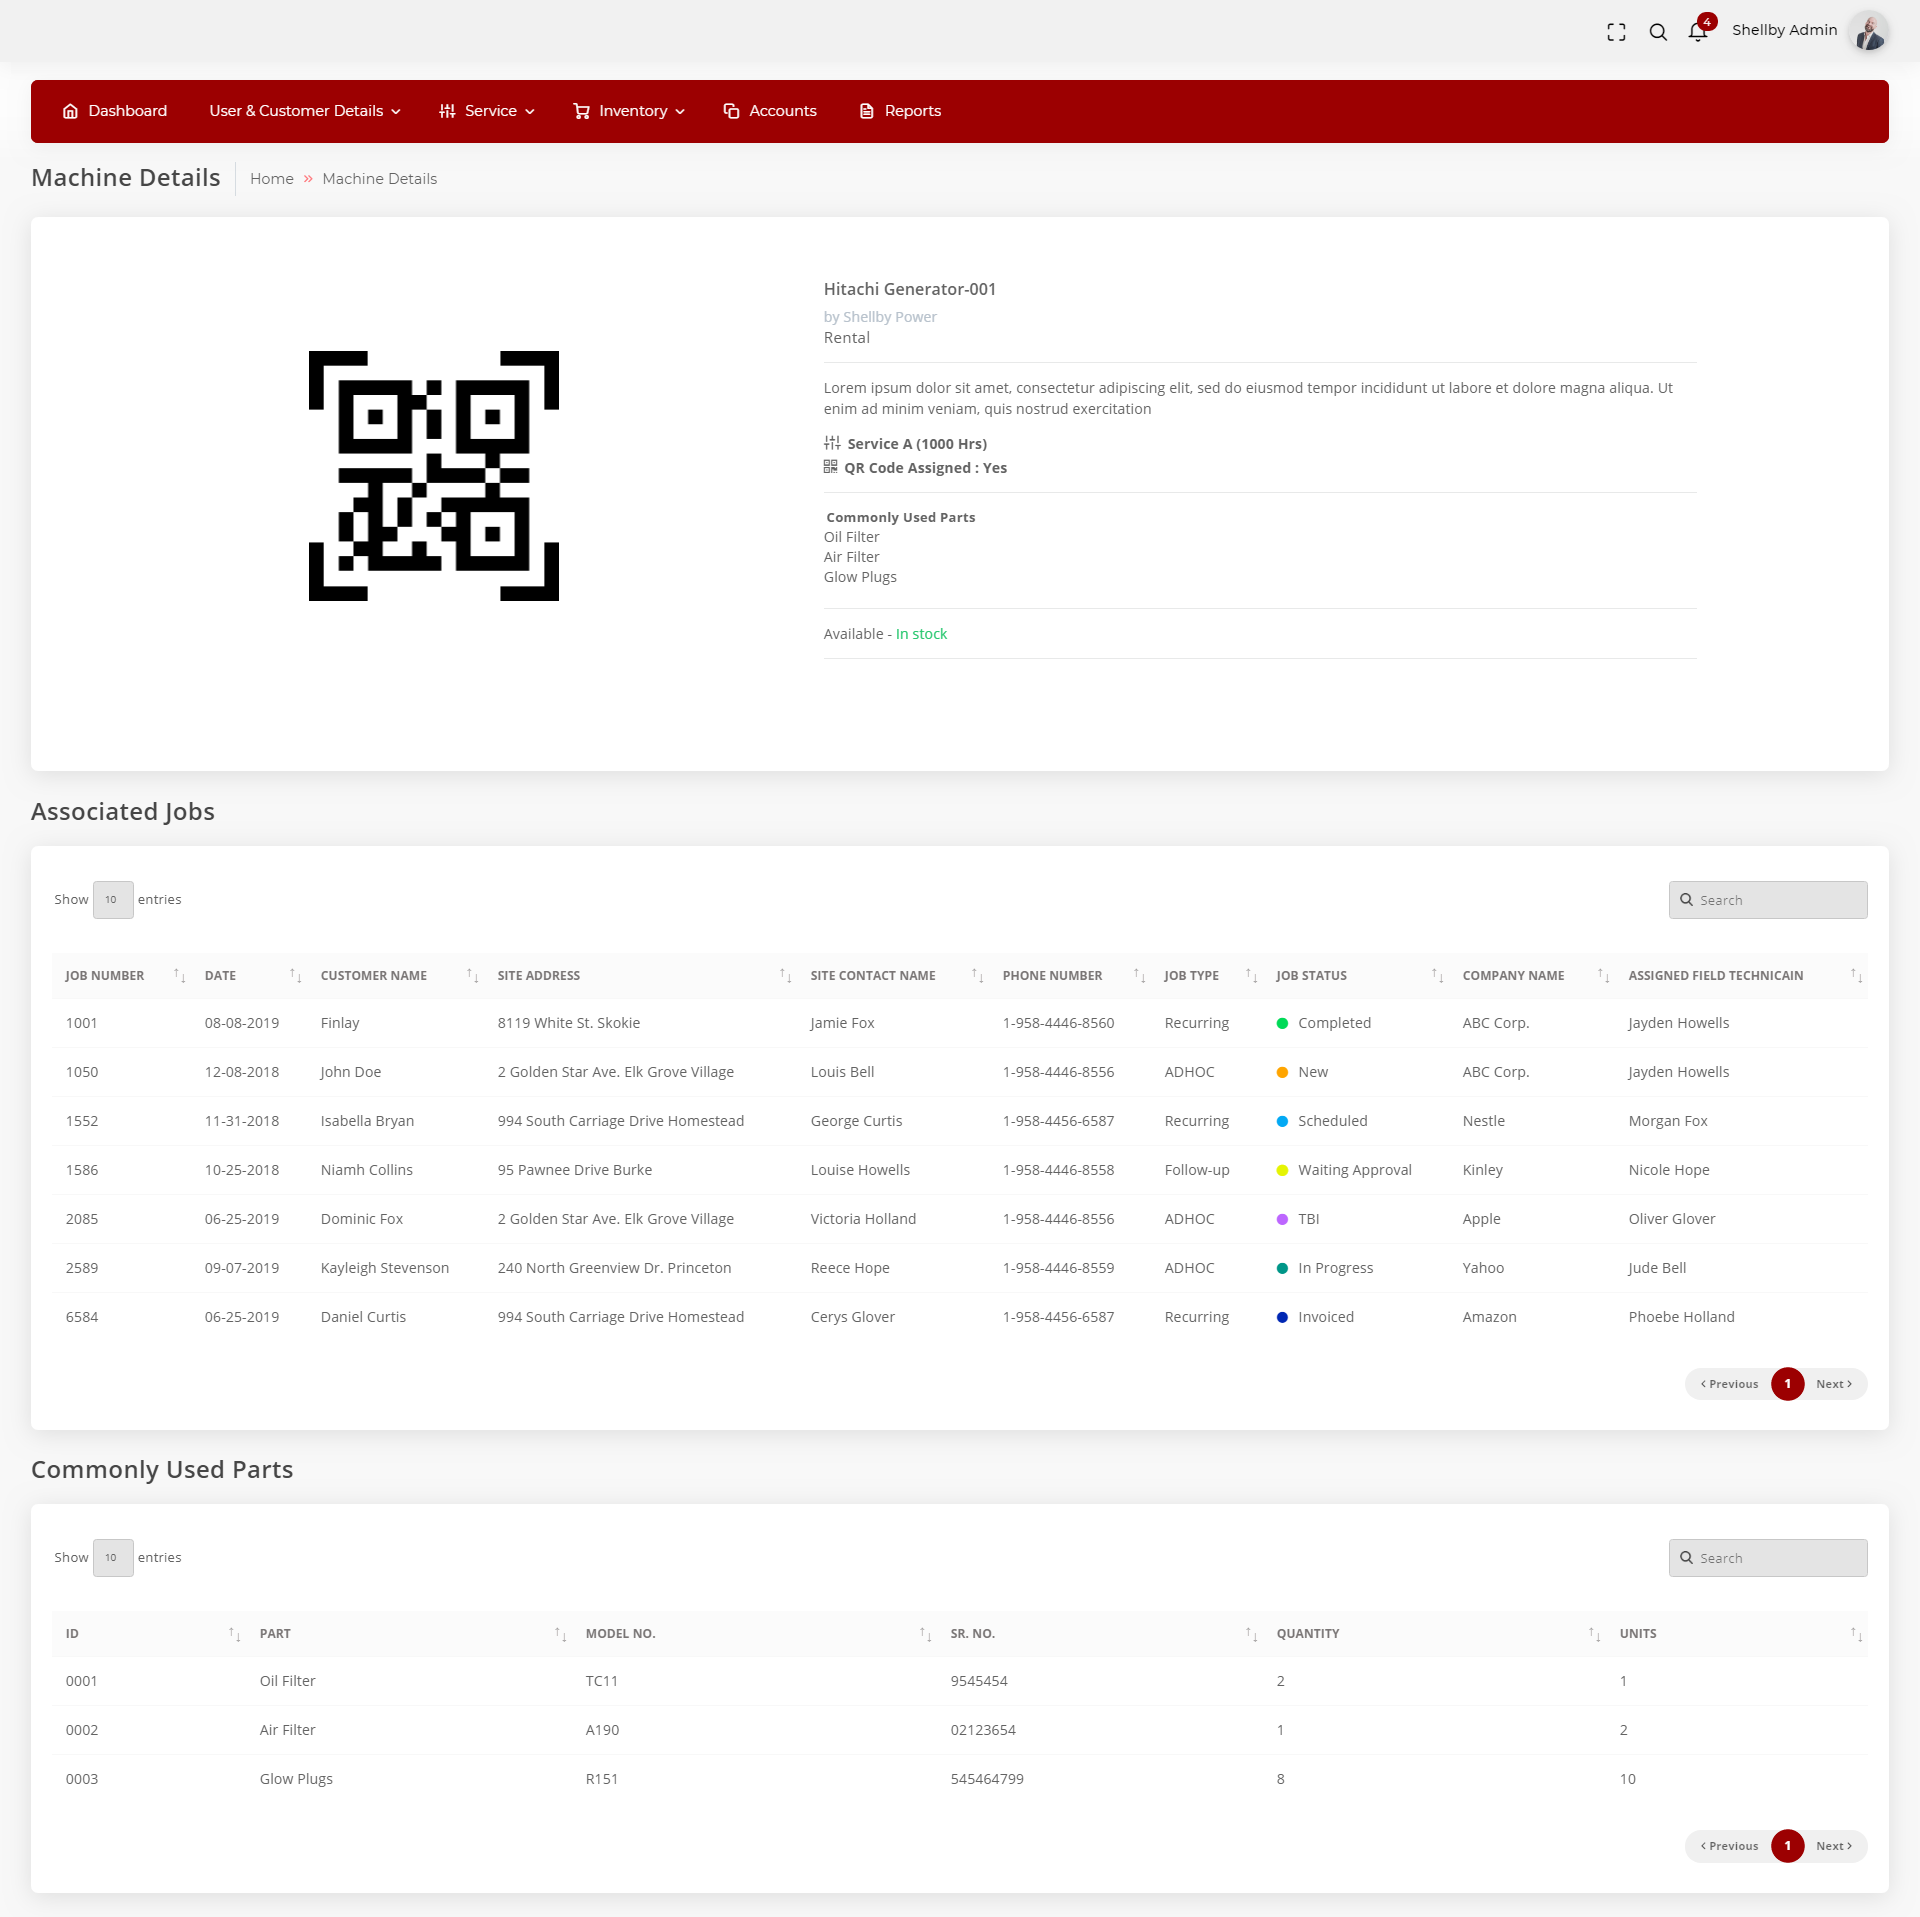Sort by Customer Name column
This screenshot has width=1920, height=1917.
coord(396,976)
